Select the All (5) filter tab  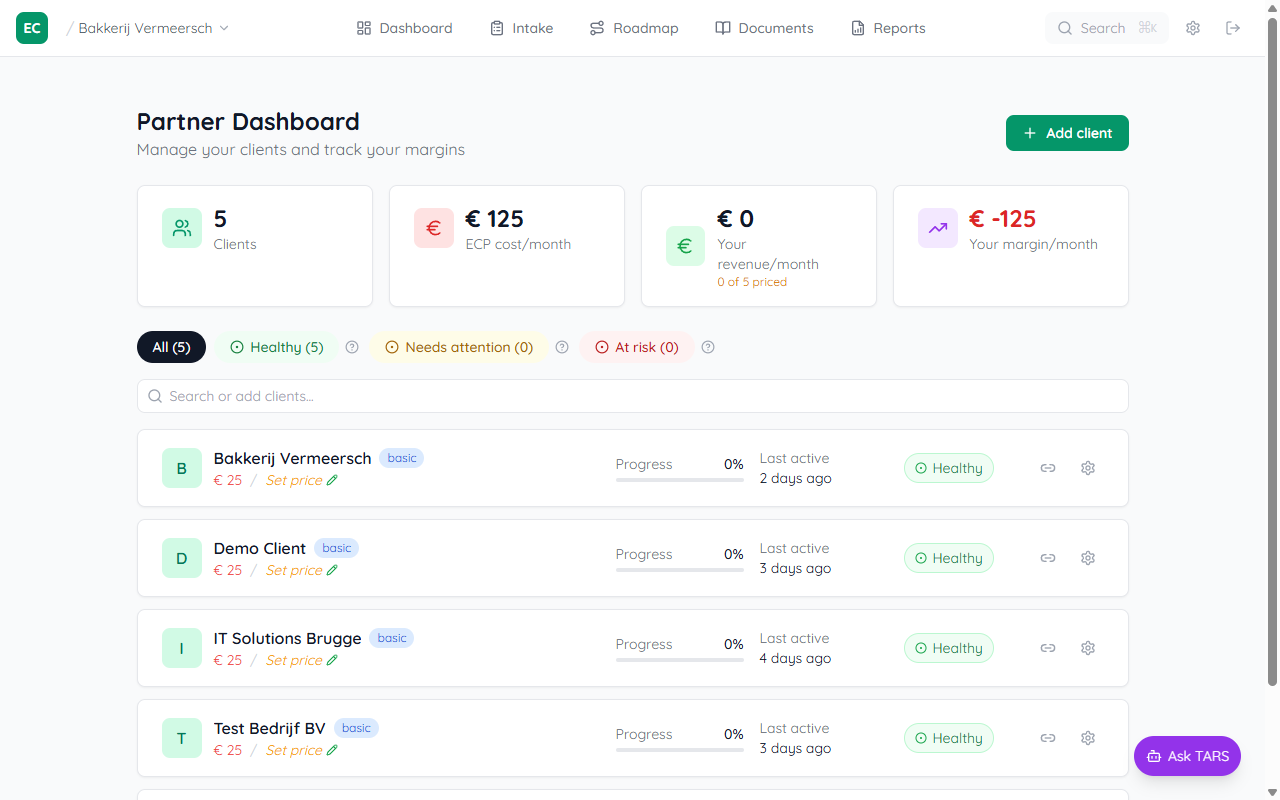tap(171, 347)
